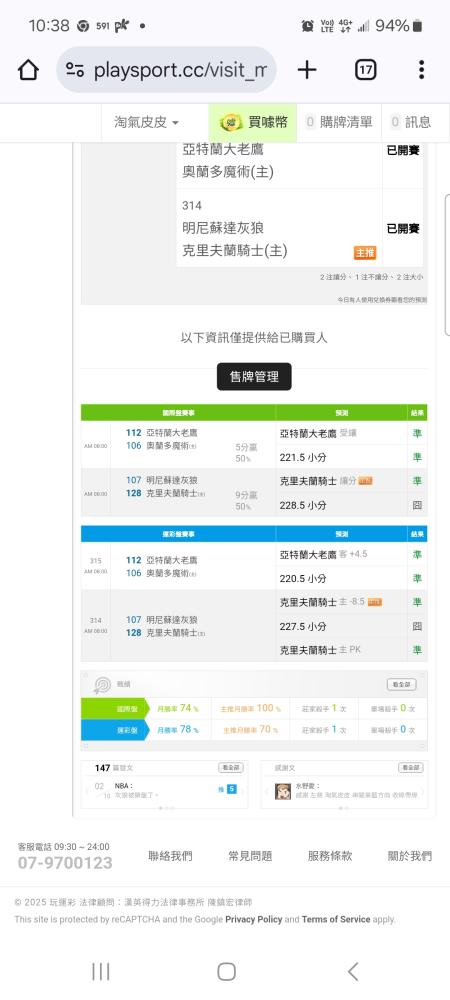Click the 售牌管理 button
The width and height of the screenshot is (450, 1000).
pyautogui.click(x=254, y=377)
